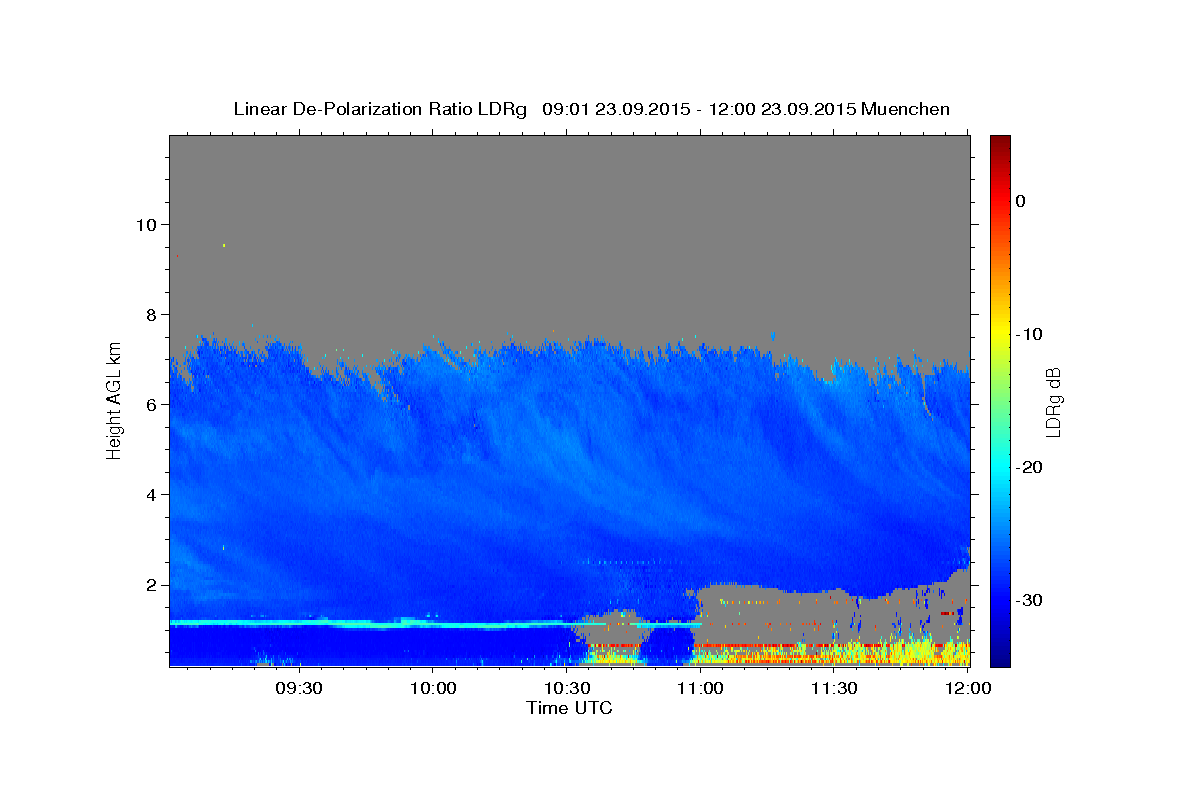Click the '12:00' time axis label
This screenshot has height=800, width=1200.
point(967,688)
